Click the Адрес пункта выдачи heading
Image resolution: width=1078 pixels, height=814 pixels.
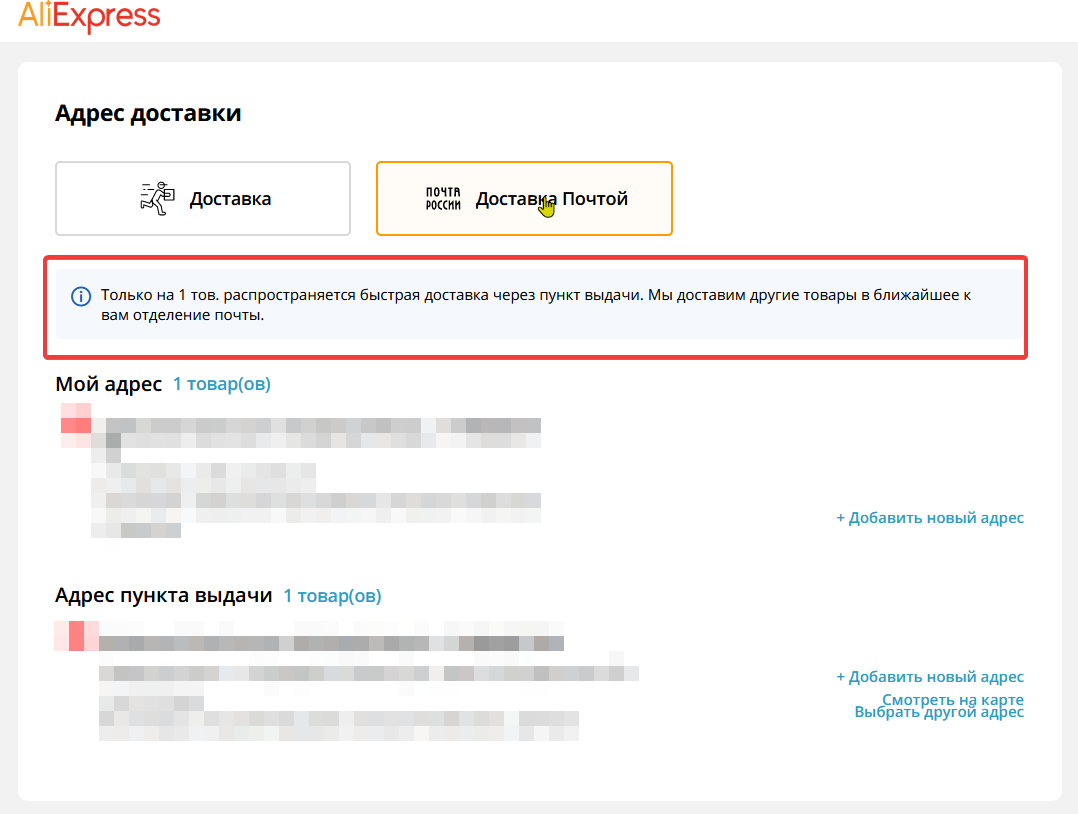tap(164, 595)
